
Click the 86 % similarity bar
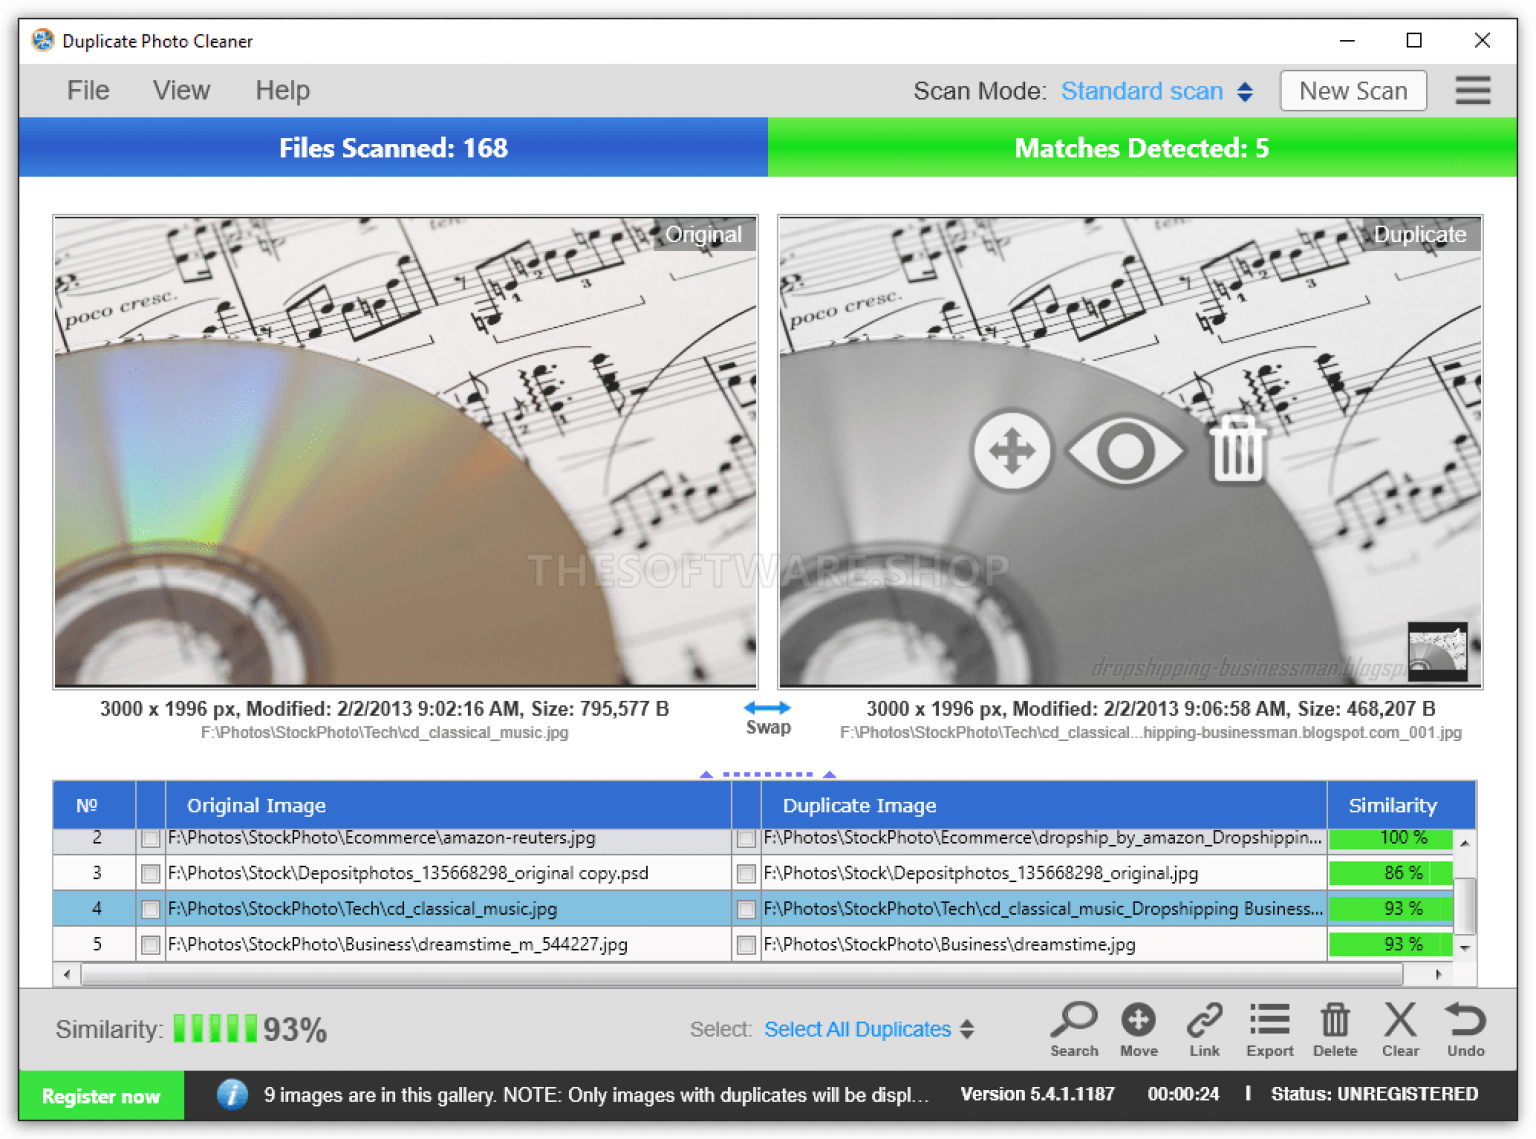pyautogui.click(x=1391, y=873)
